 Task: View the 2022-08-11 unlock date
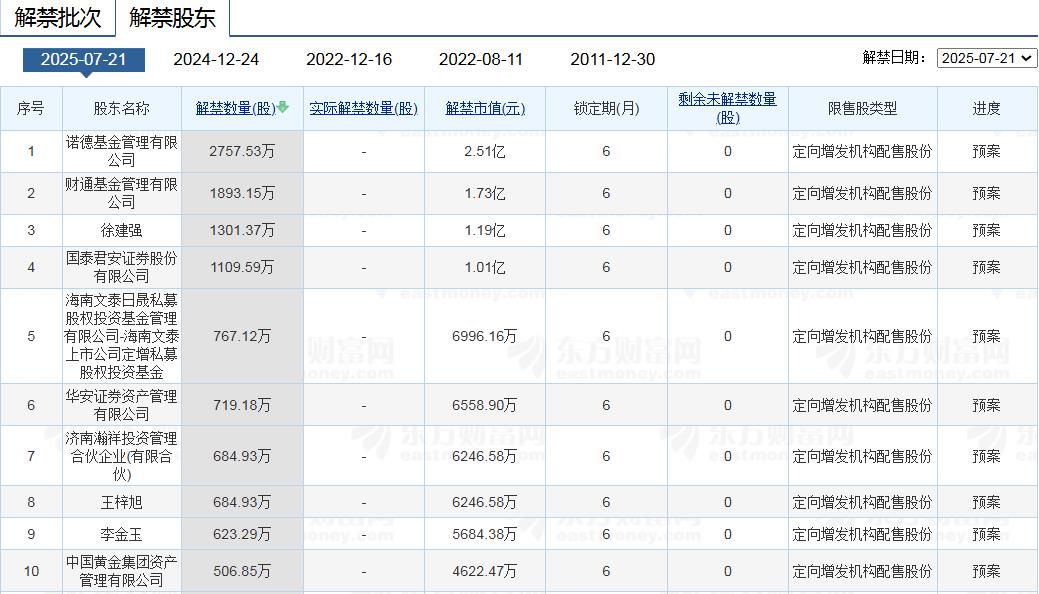pyautogui.click(x=481, y=60)
